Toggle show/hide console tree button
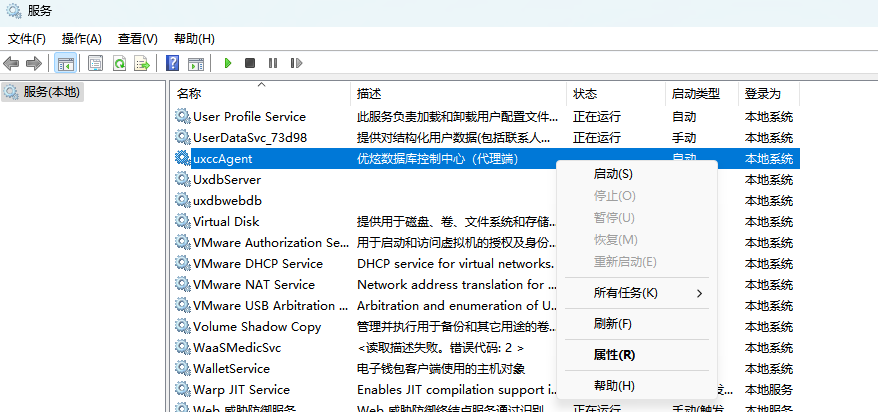The image size is (878, 412). 65,63
